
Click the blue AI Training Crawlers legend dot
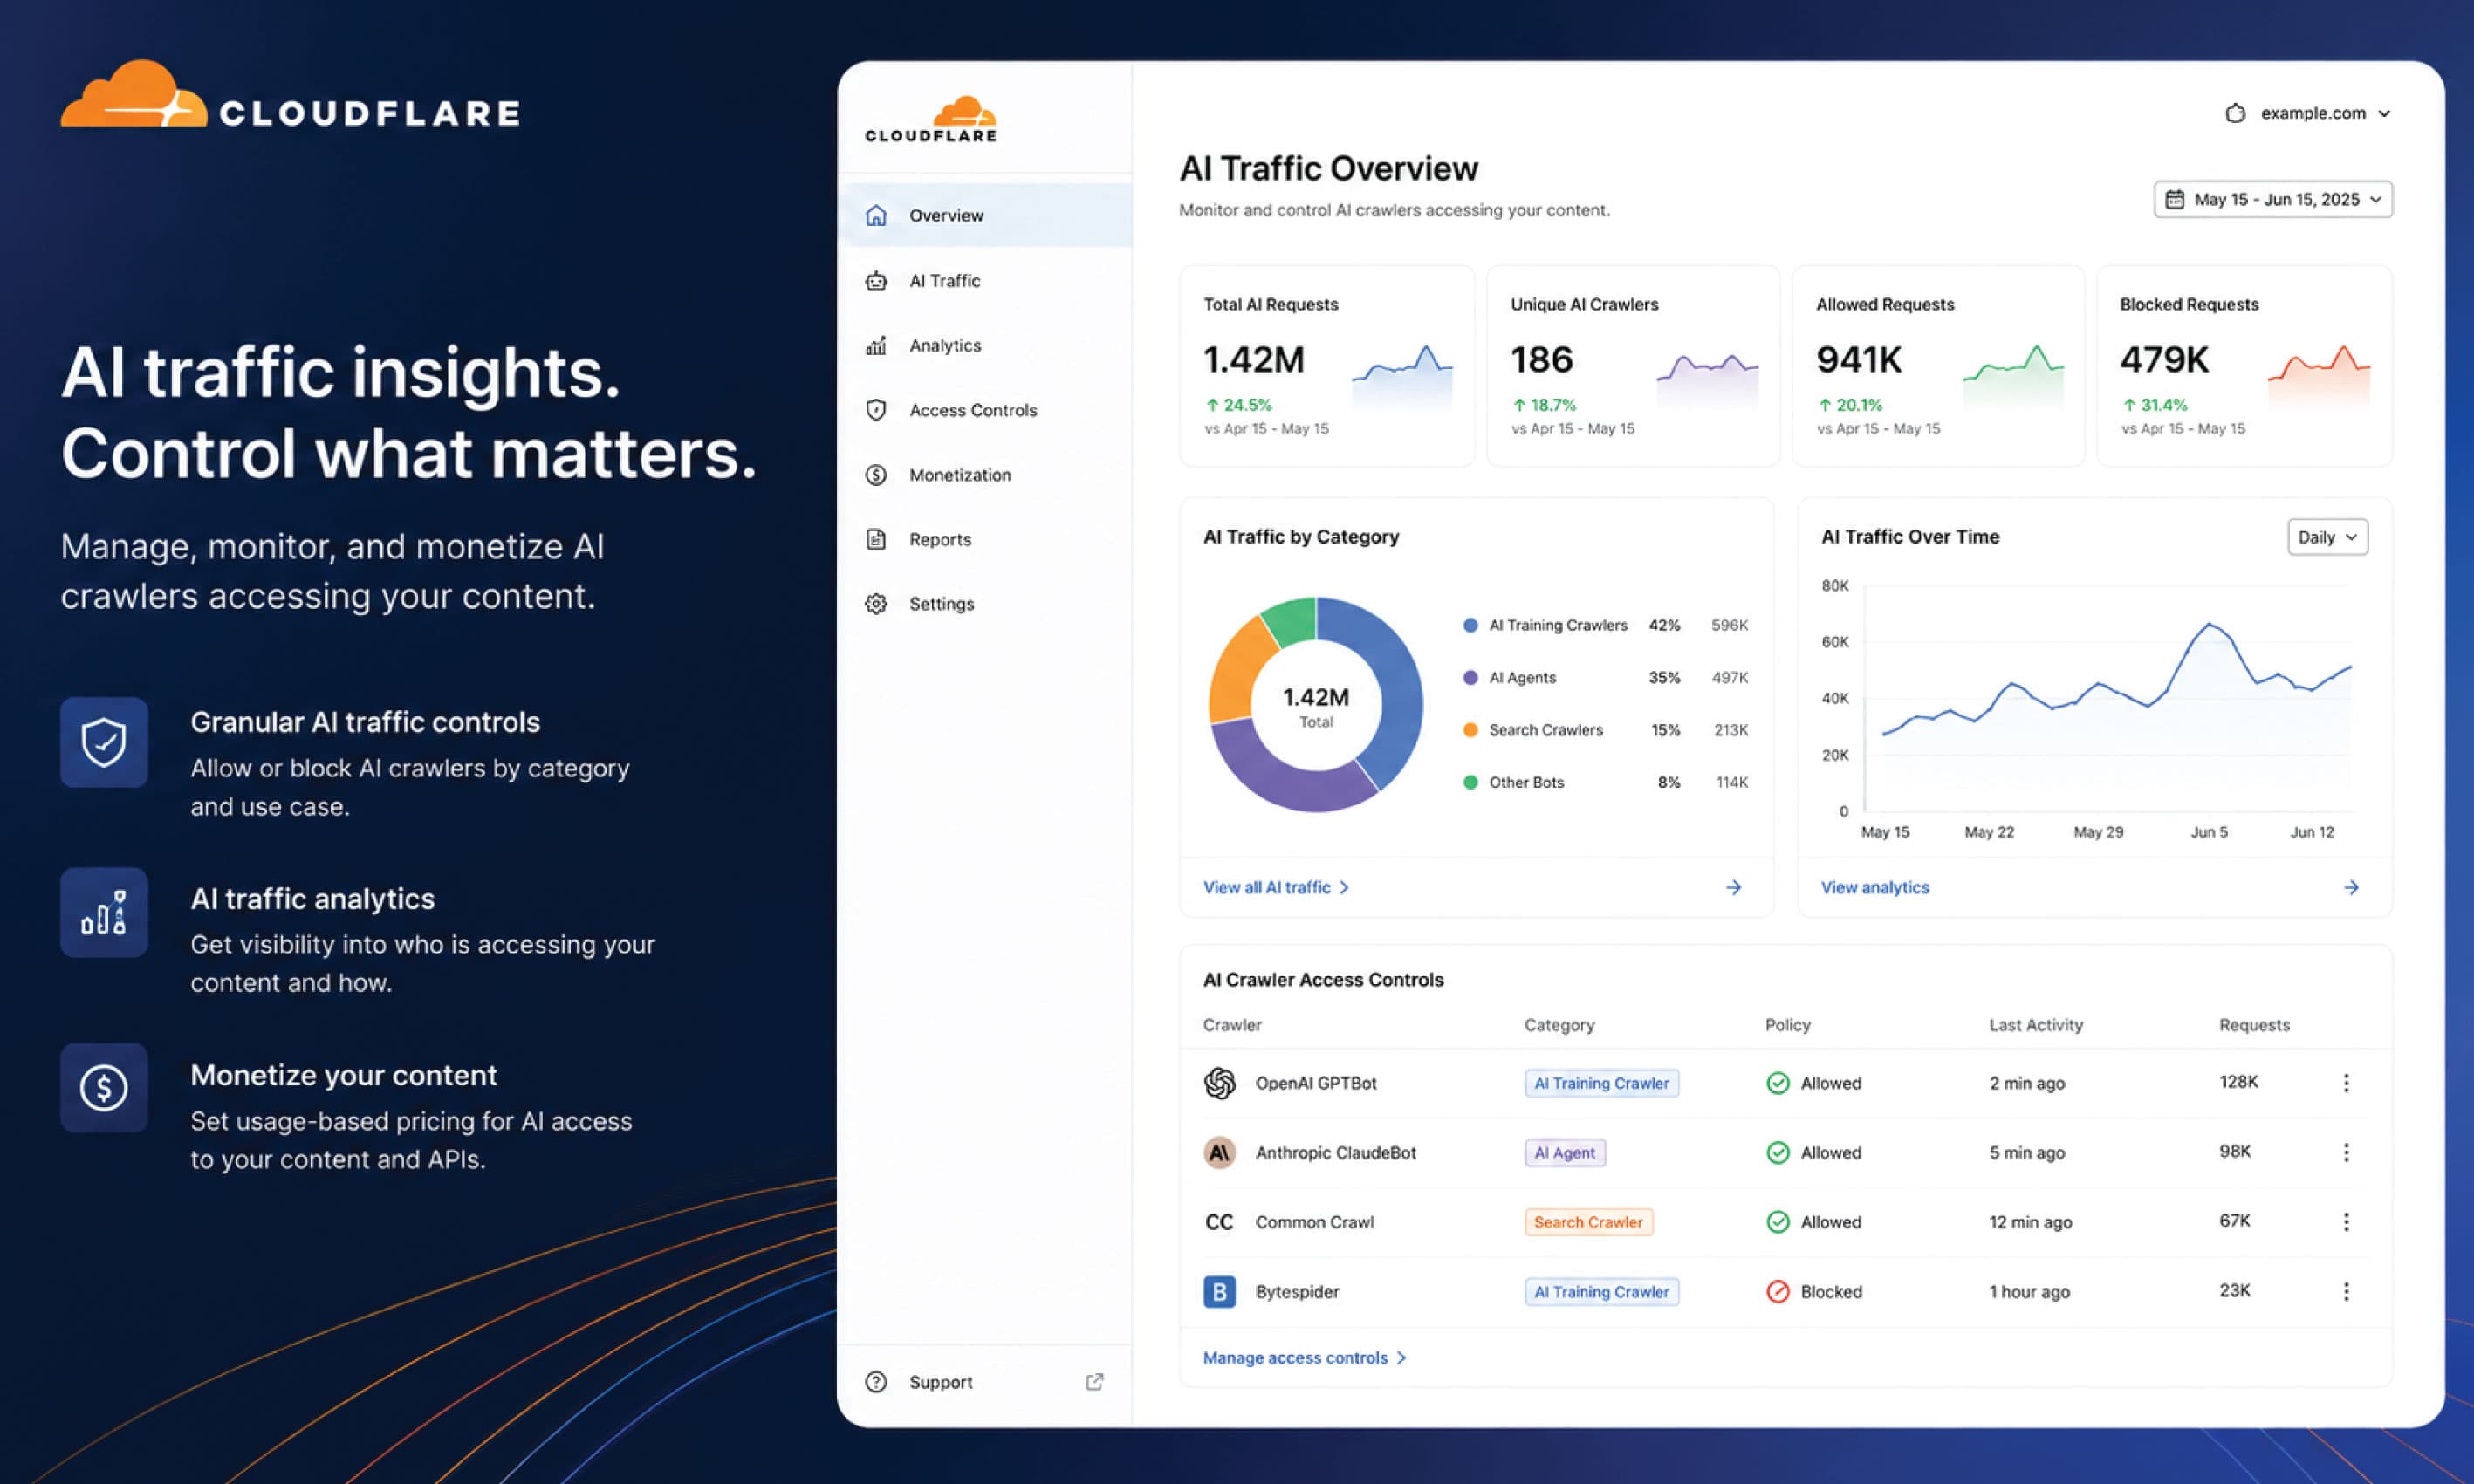click(x=1470, y=625)
